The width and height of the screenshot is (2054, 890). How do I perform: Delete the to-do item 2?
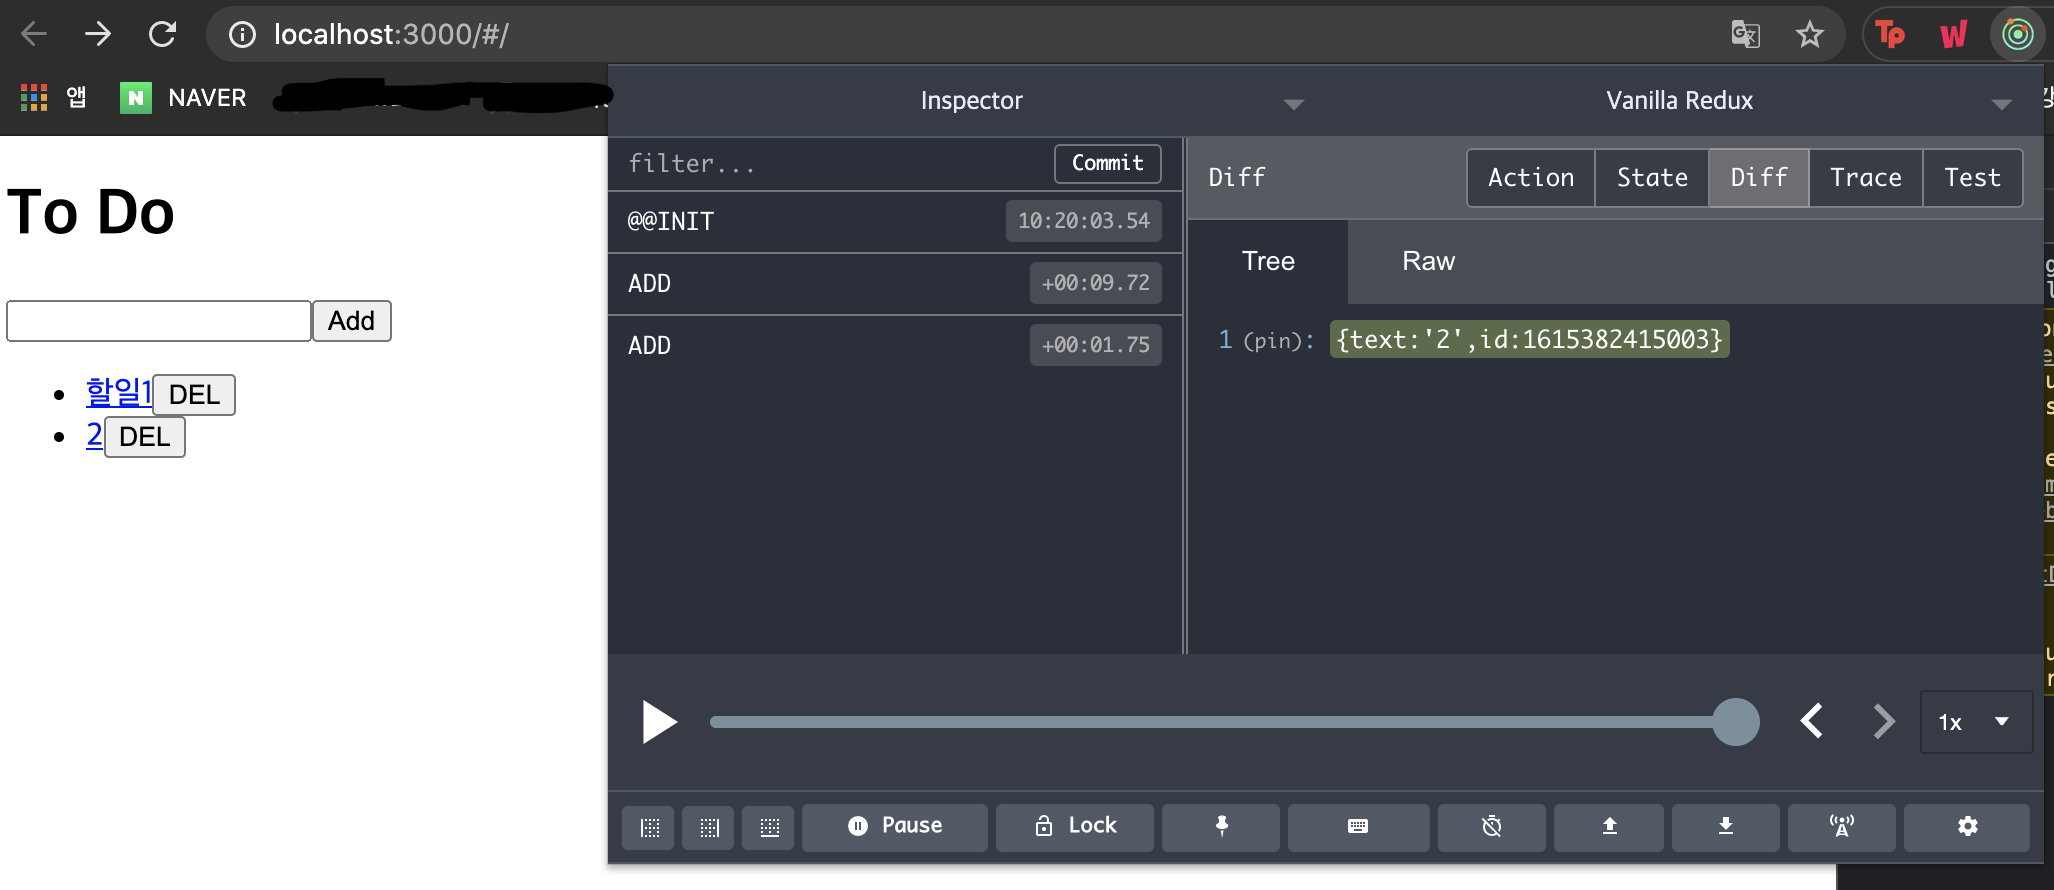click(145, 437)
